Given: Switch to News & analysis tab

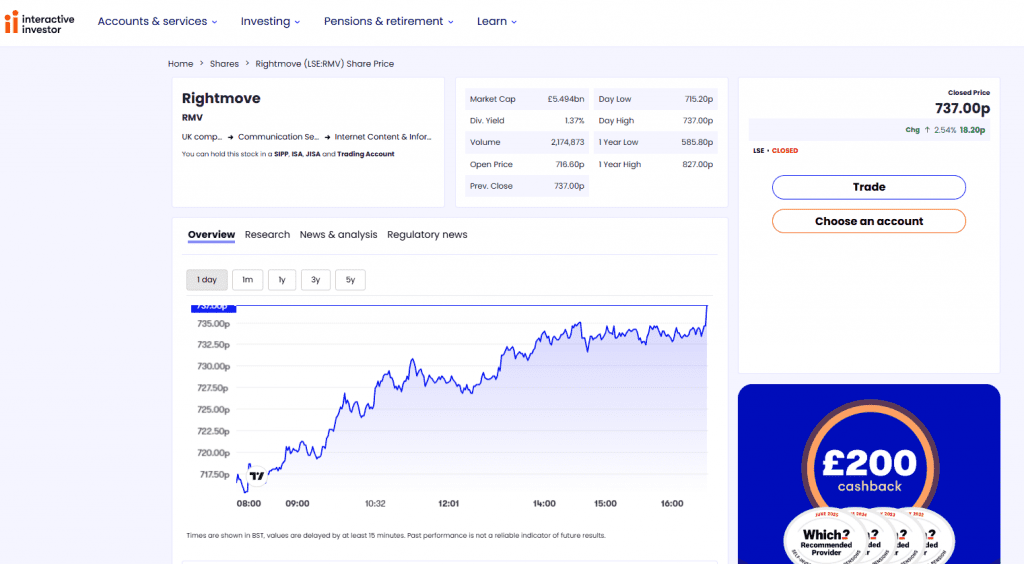Looking at the screenshot, I should click(338, 235).
